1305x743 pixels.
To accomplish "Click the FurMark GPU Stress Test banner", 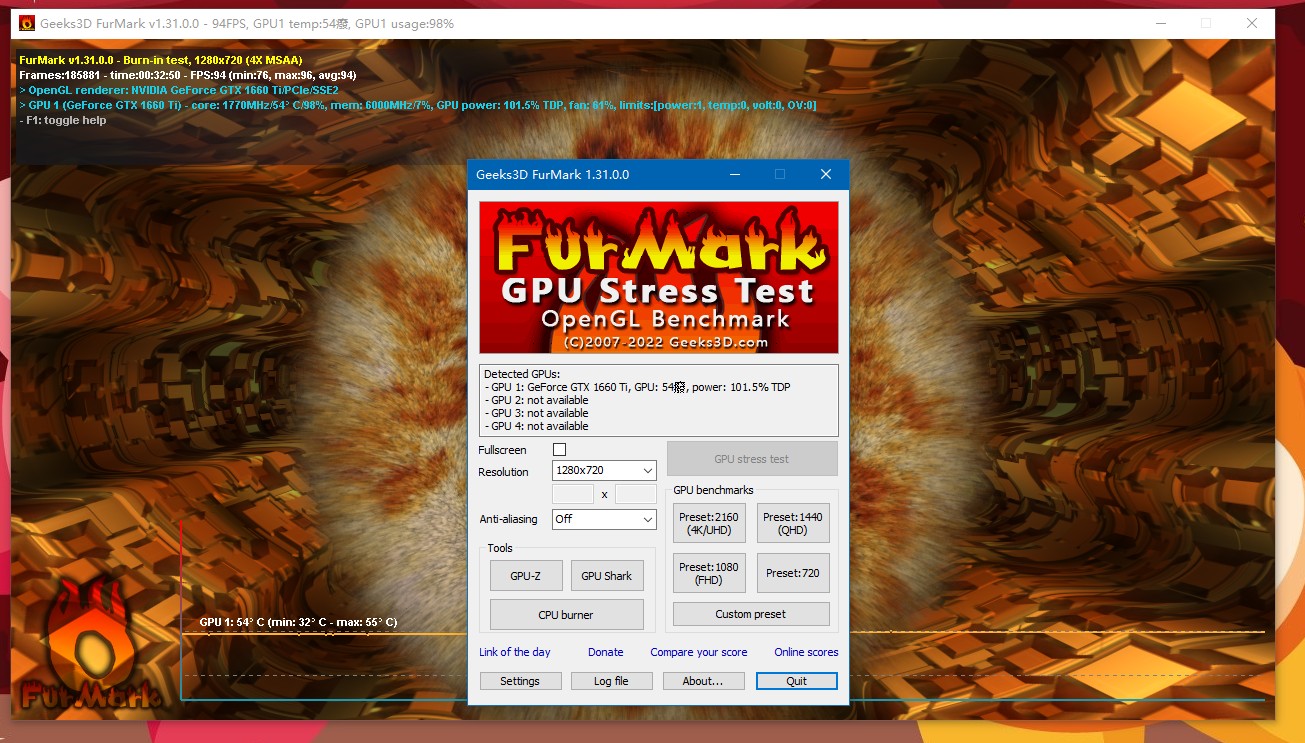I will (x=659, y=277).
